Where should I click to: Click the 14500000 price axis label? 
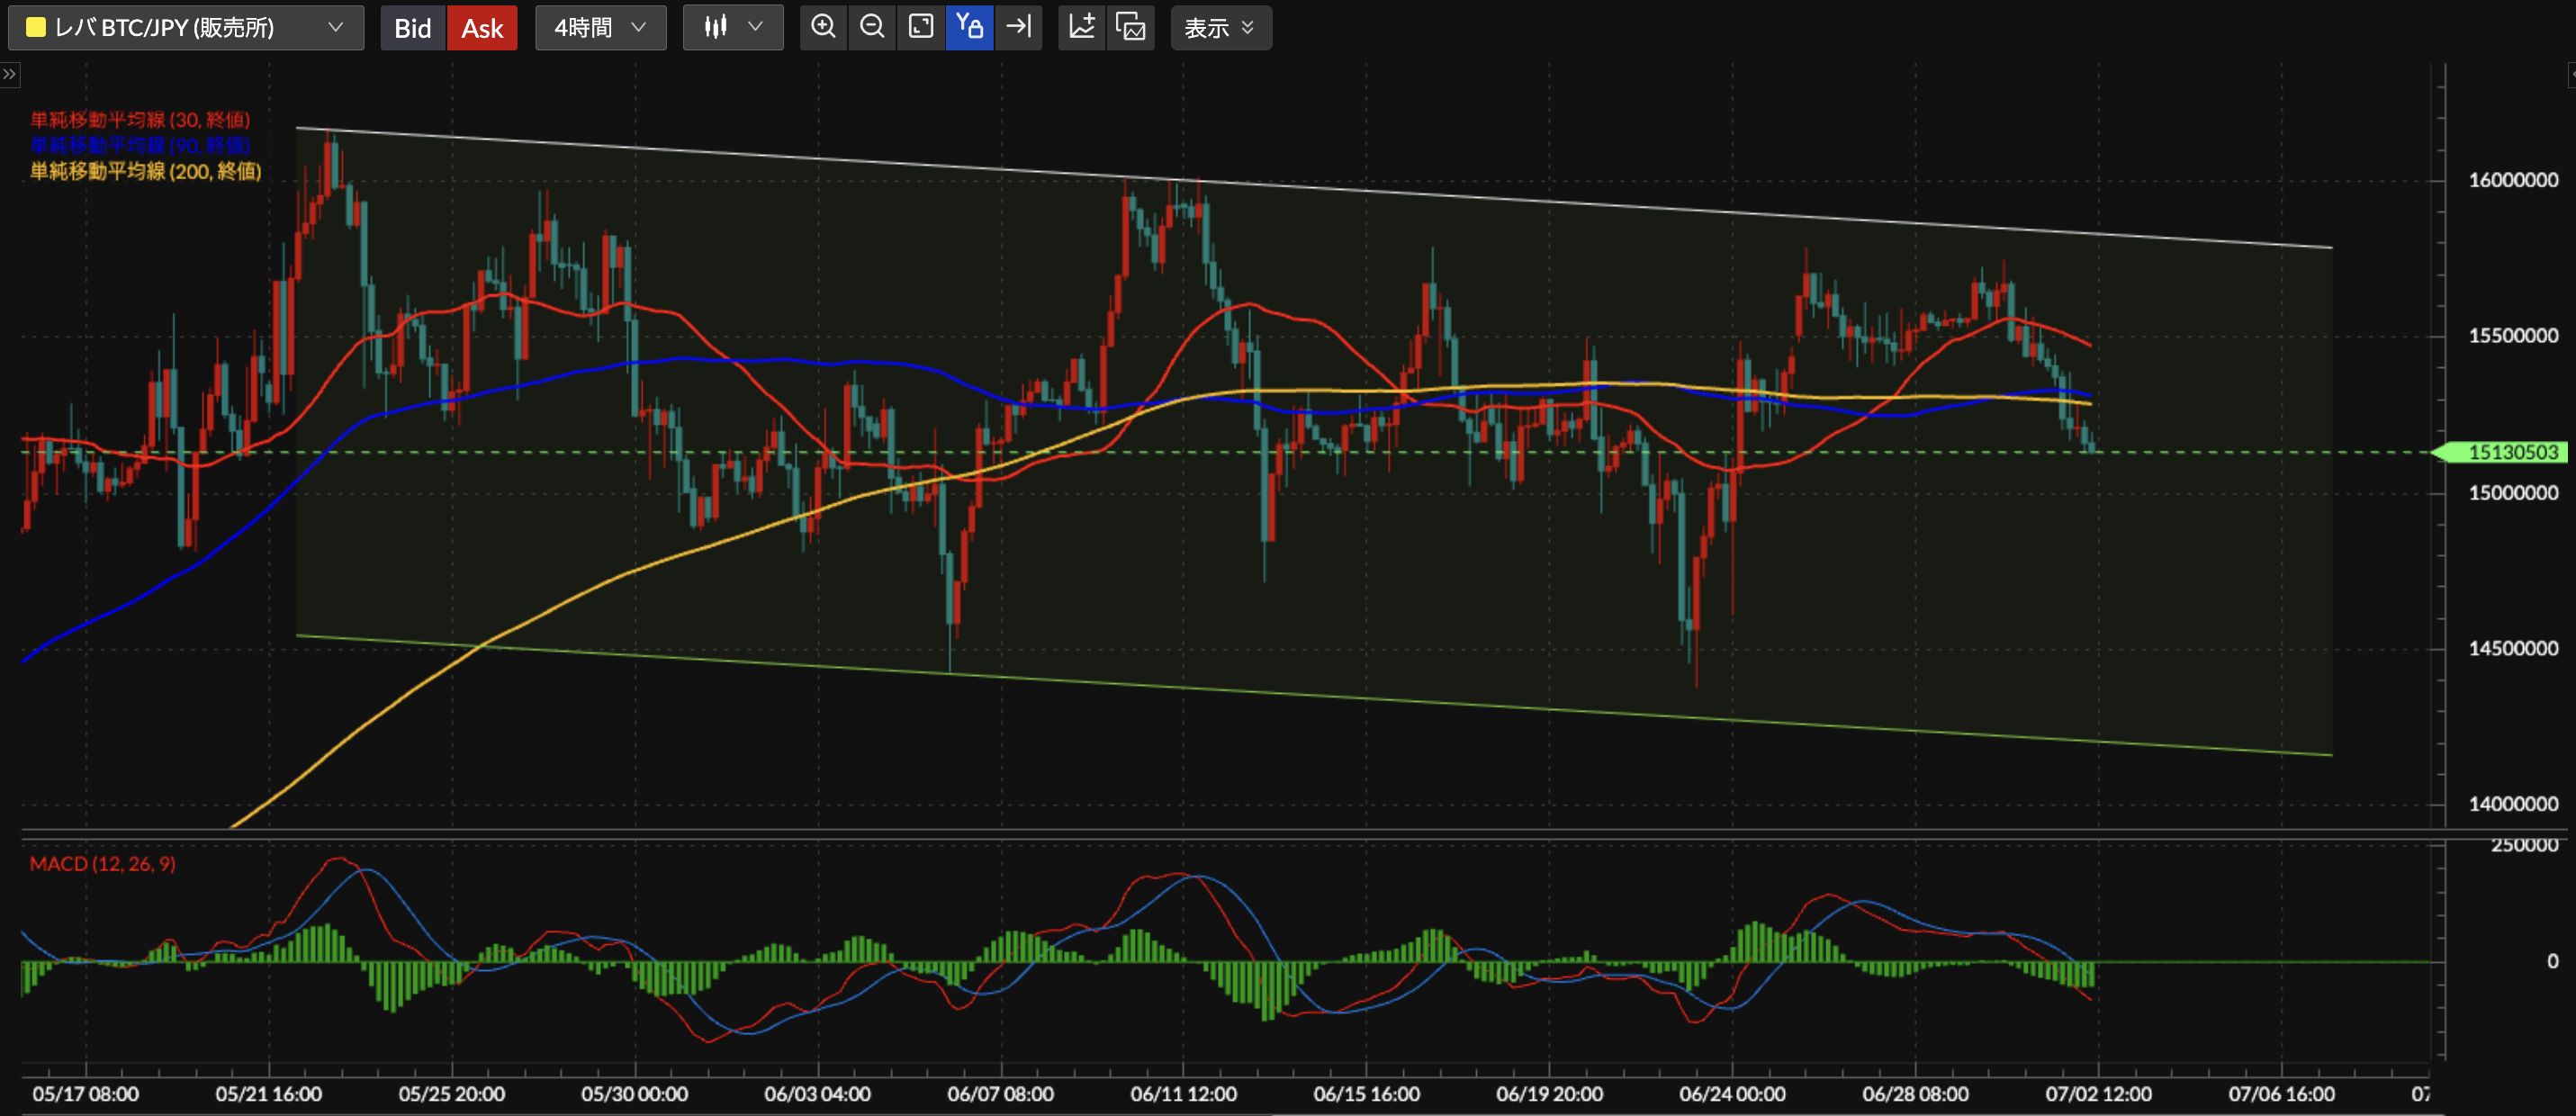coord(2513,648)
